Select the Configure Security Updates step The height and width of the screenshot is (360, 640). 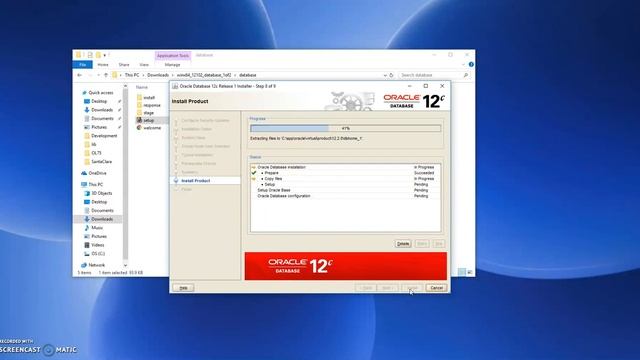click(205, 120)
